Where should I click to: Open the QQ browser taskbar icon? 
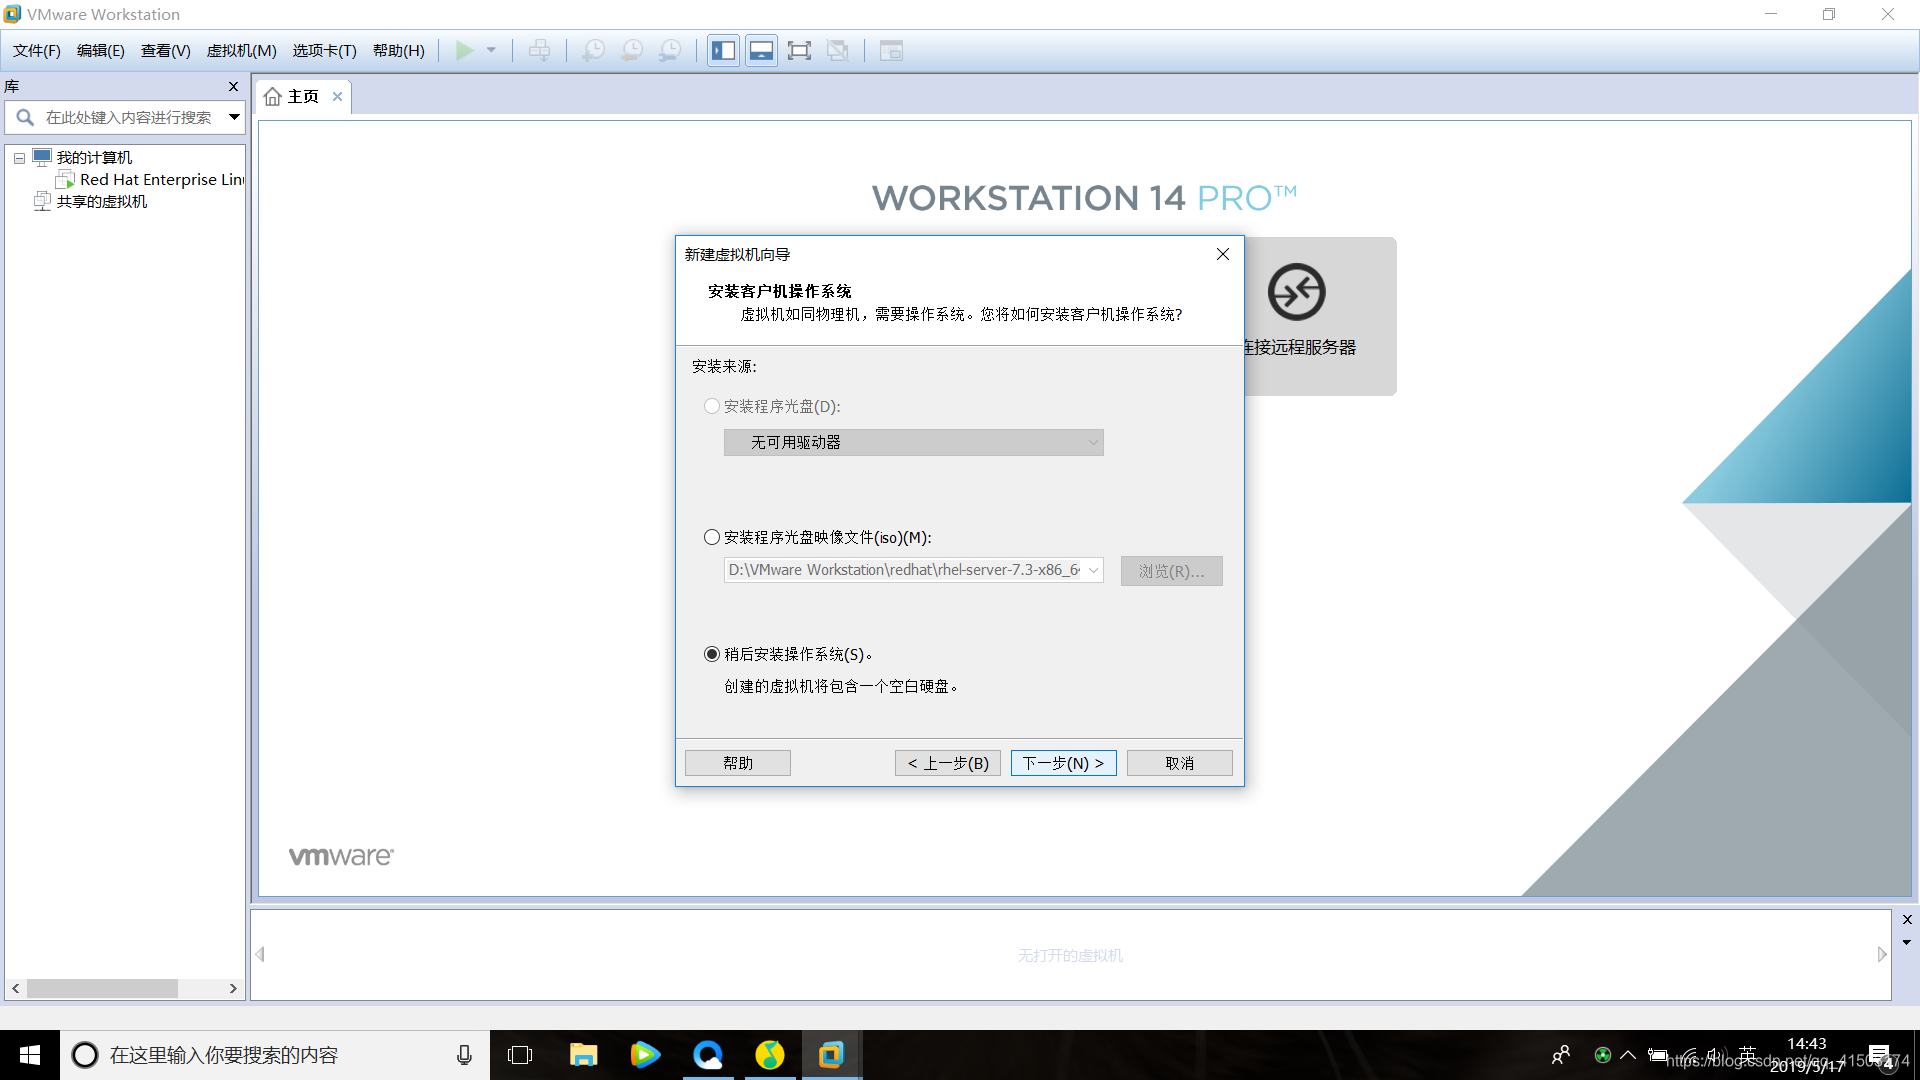coord(708,1055)
